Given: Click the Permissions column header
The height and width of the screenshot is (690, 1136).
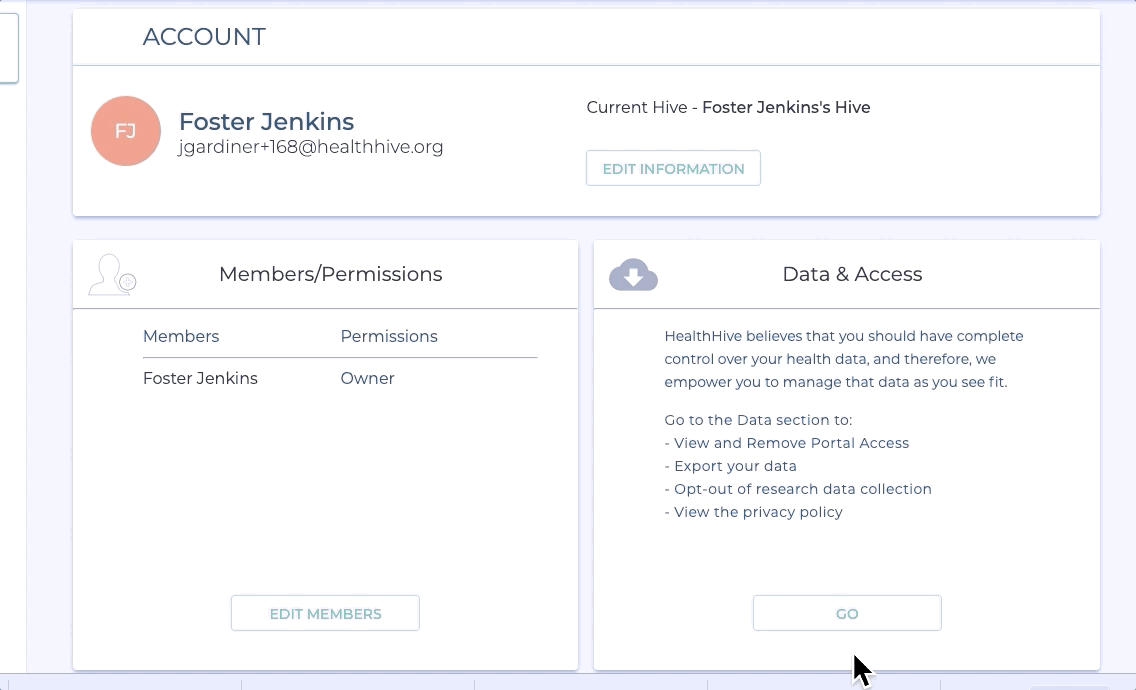Looking at the screenshot, I should pos(389,336).
